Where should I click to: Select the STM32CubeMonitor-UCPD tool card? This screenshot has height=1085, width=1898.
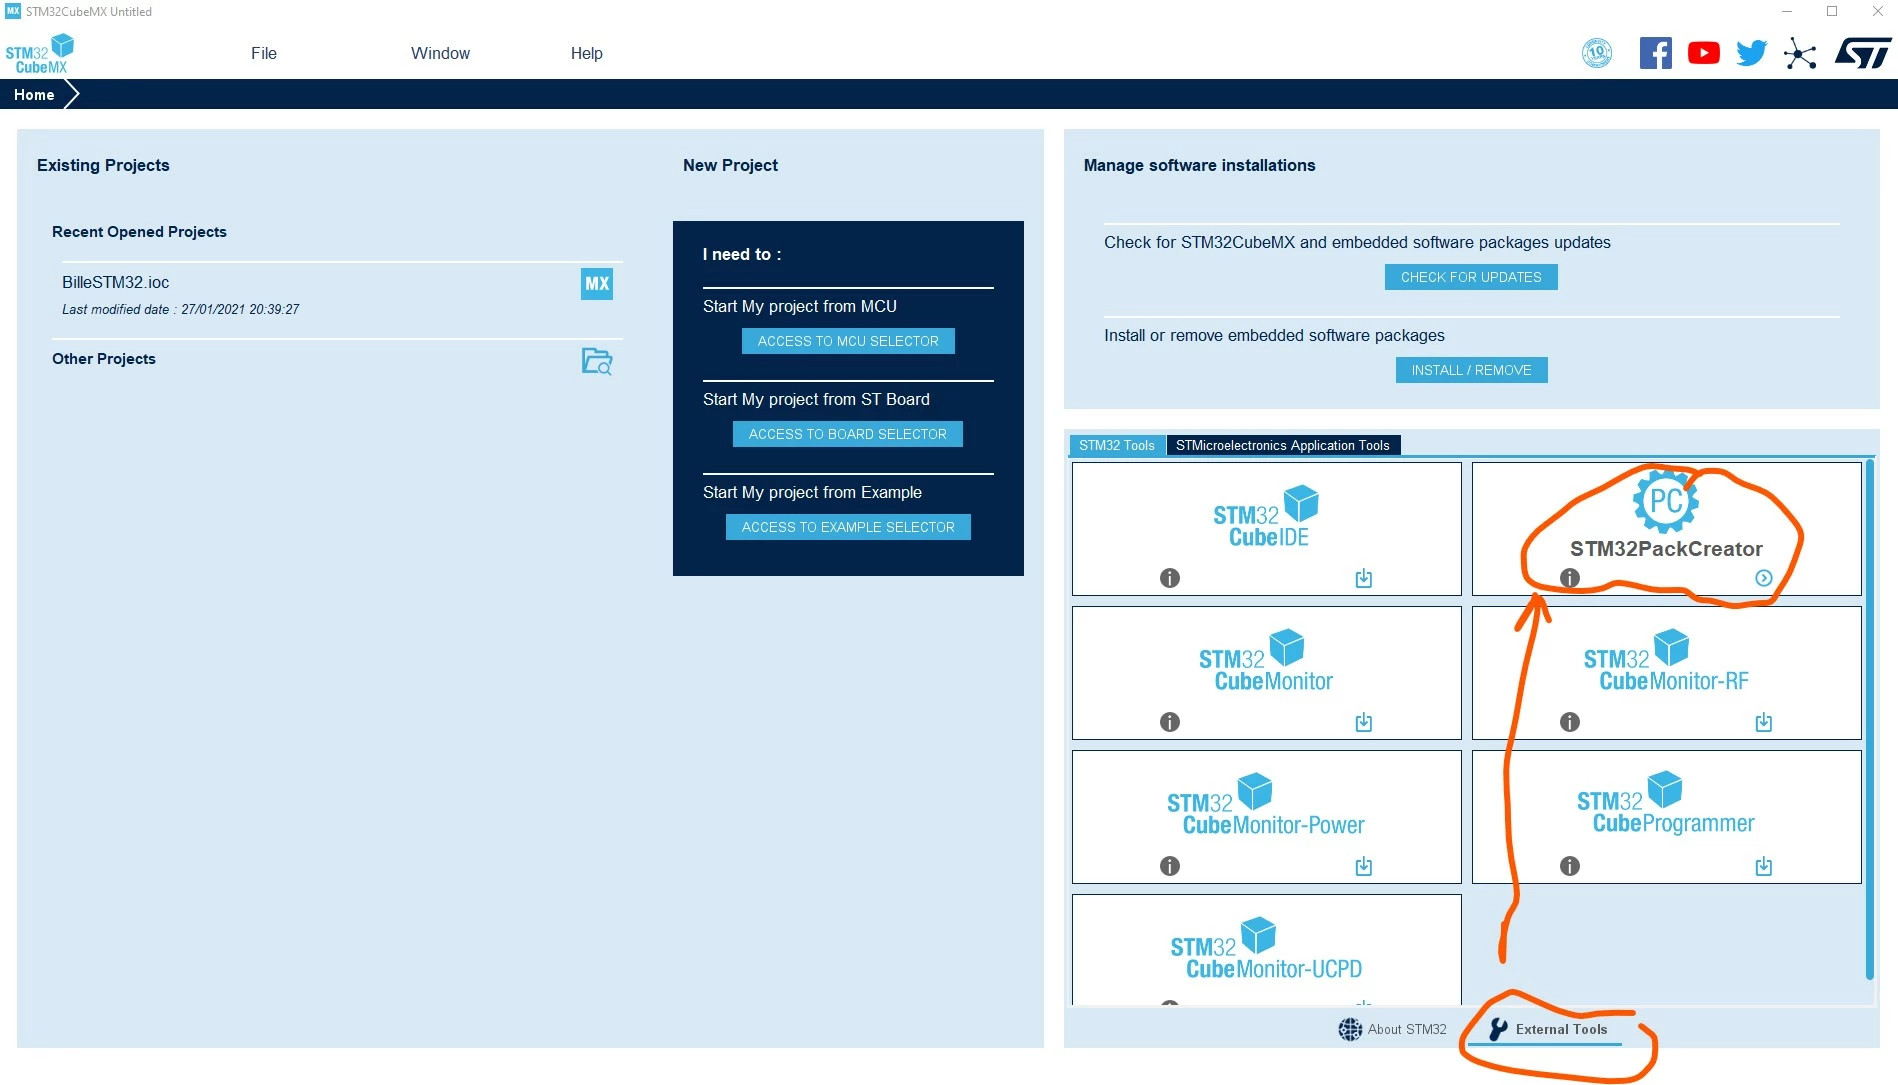click(1267, 949)
